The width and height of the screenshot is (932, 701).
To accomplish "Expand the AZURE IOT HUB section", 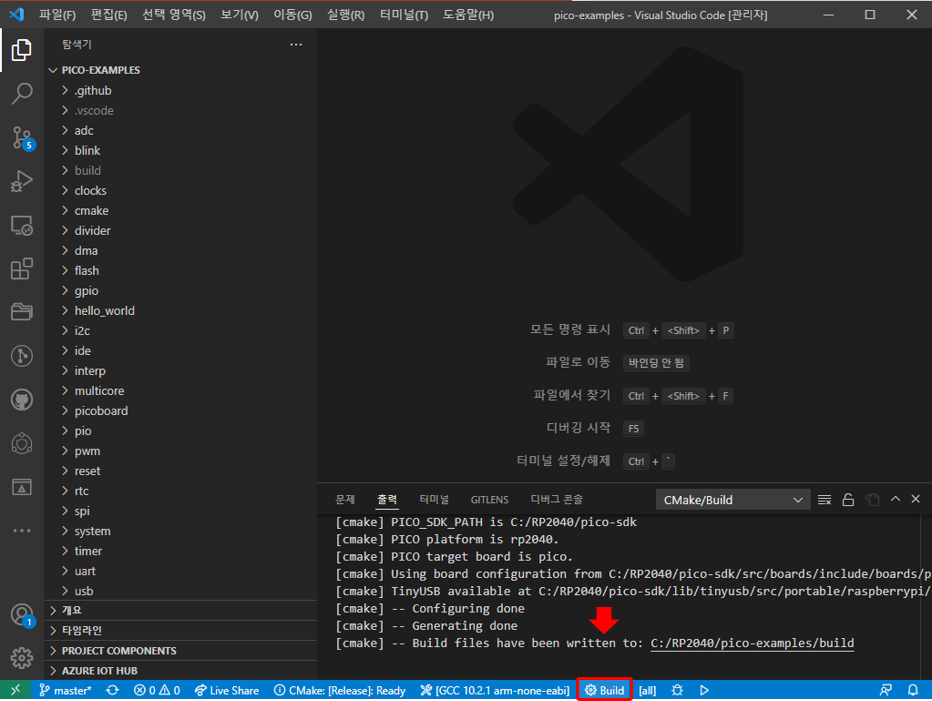I will tap(181, 671).
